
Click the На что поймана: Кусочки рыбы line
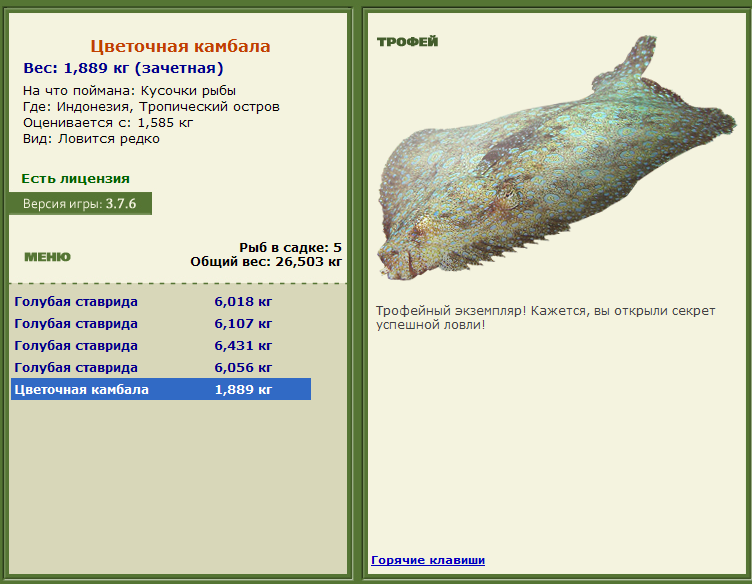coord(129,91)
